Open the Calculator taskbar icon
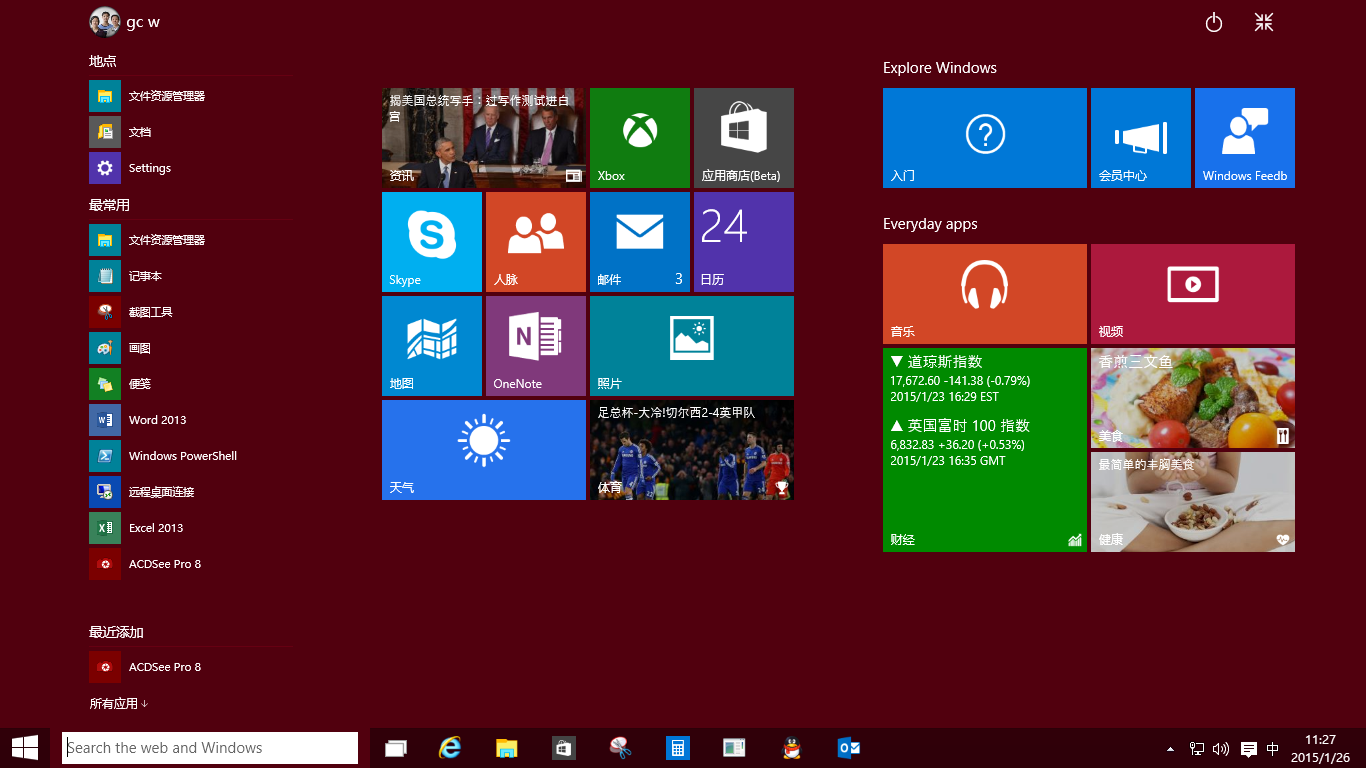The width and height of the screenshot is (1366, 768). coord(678,748)
